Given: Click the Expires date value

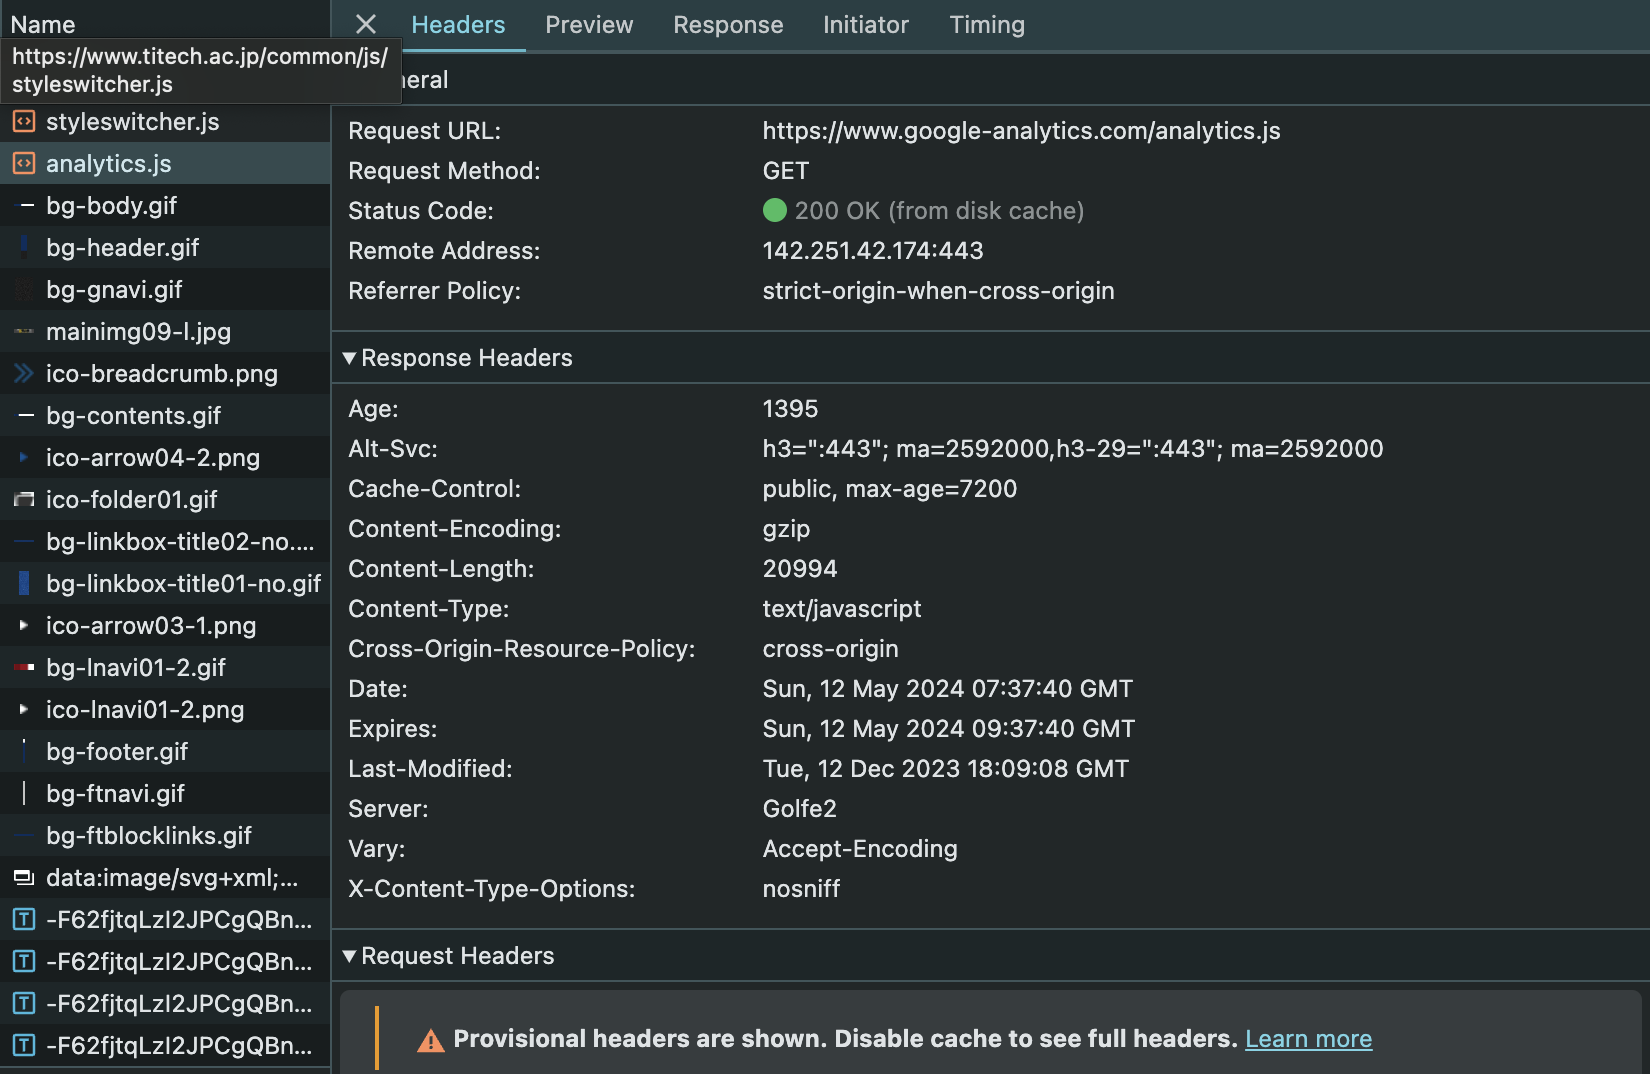Looking at the screenshot, I should pos(948,729).
